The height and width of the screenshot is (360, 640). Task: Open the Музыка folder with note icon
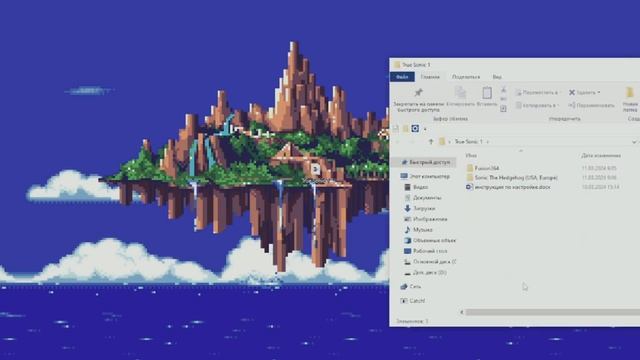418,230
